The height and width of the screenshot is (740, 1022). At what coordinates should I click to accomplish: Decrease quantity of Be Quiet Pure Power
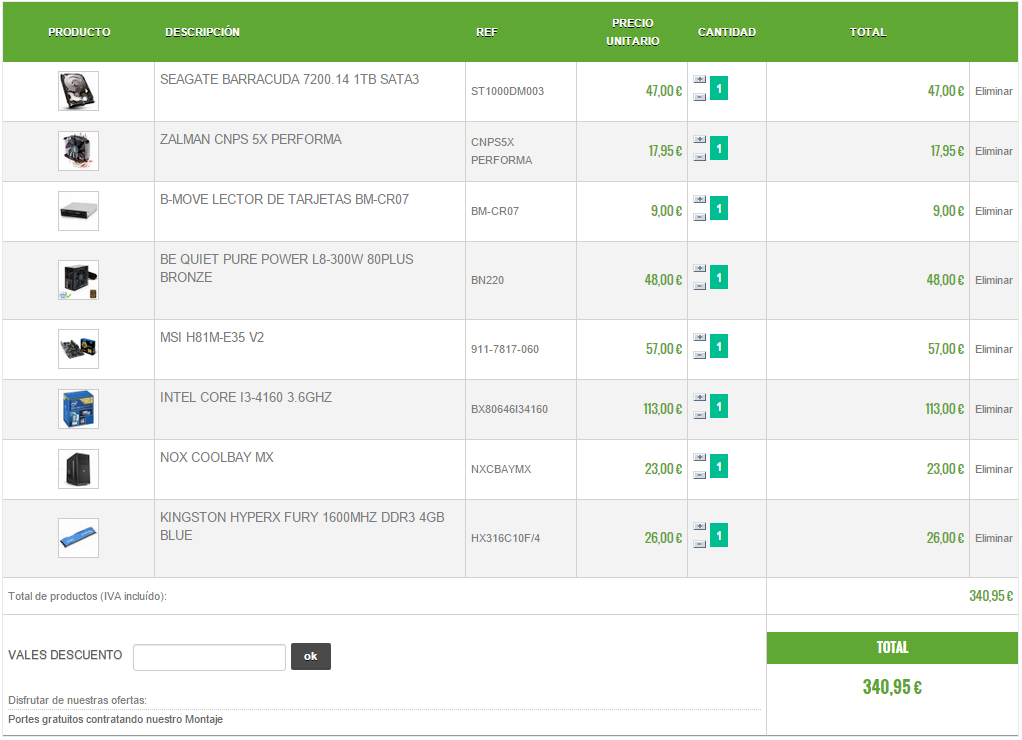coord(699,286)
